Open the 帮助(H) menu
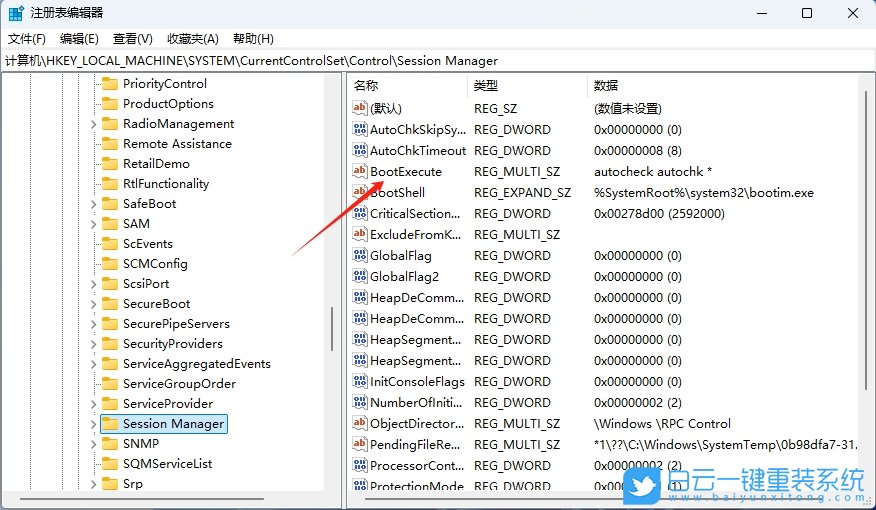This screenshot has width=876, height=510. [x=253, y=39]
